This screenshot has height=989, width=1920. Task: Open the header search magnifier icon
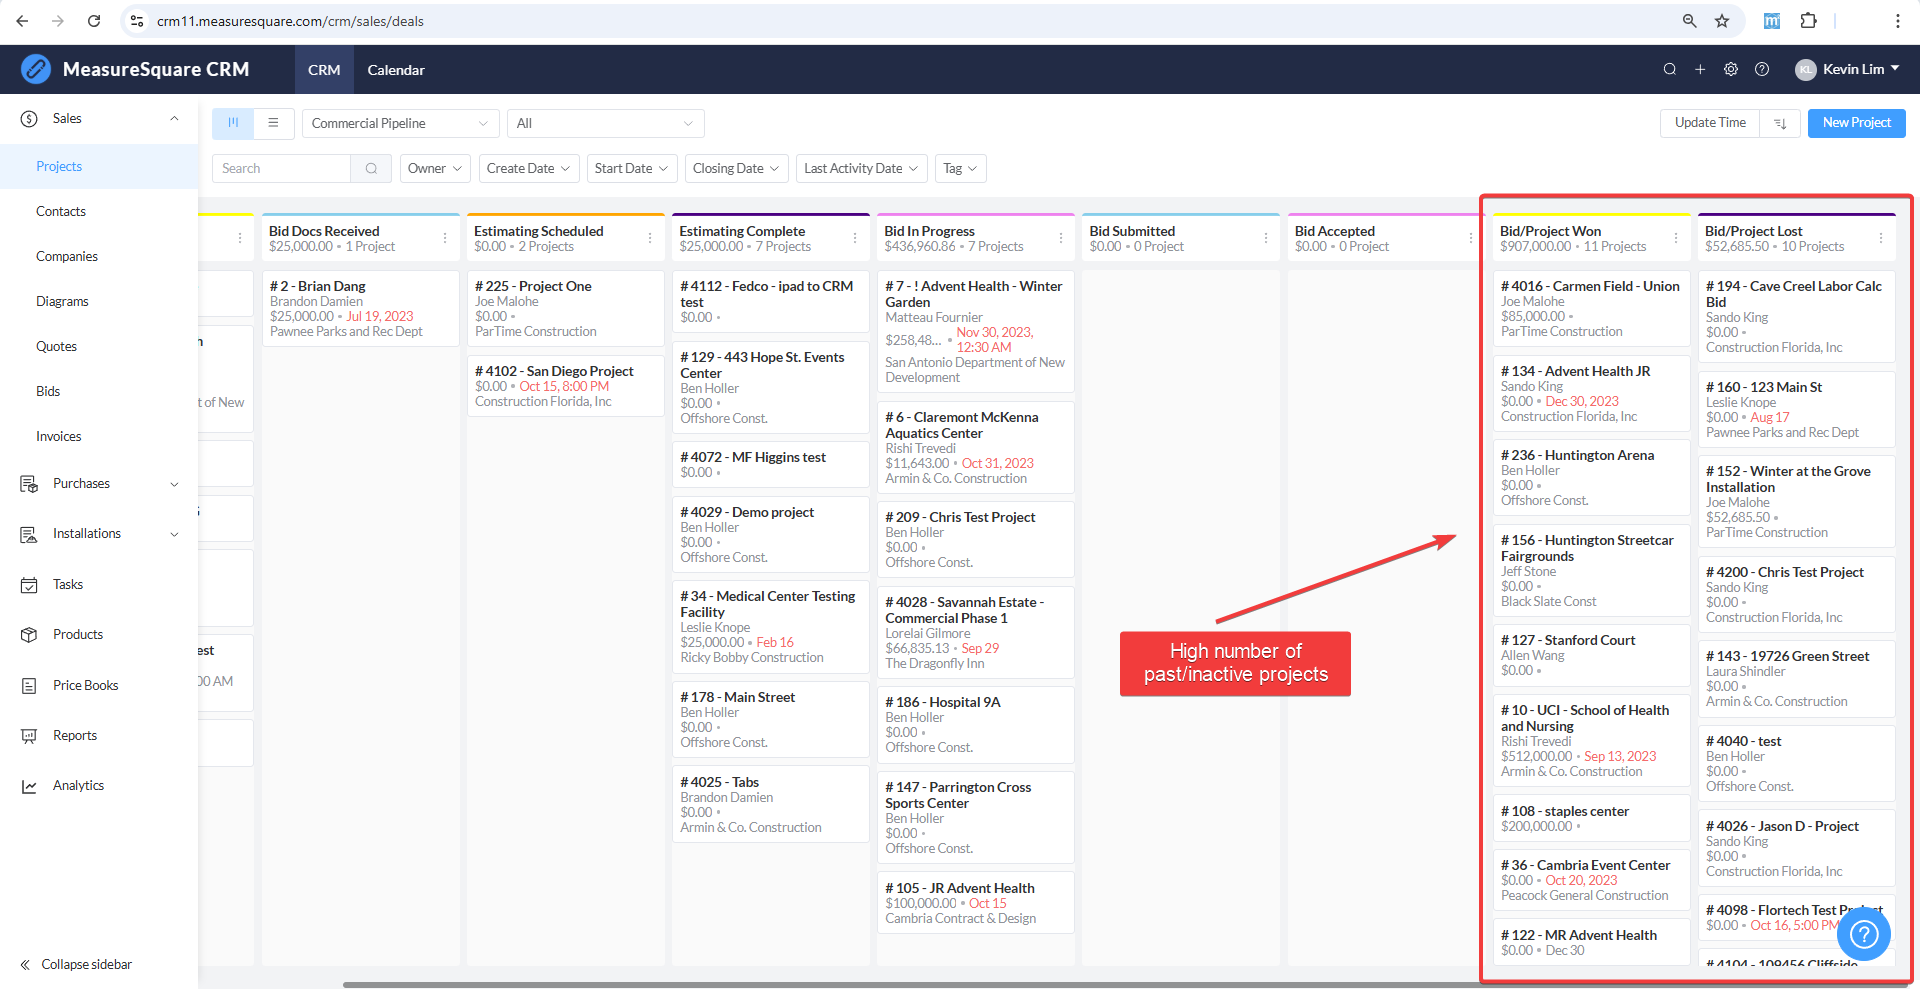(1669, 69)
